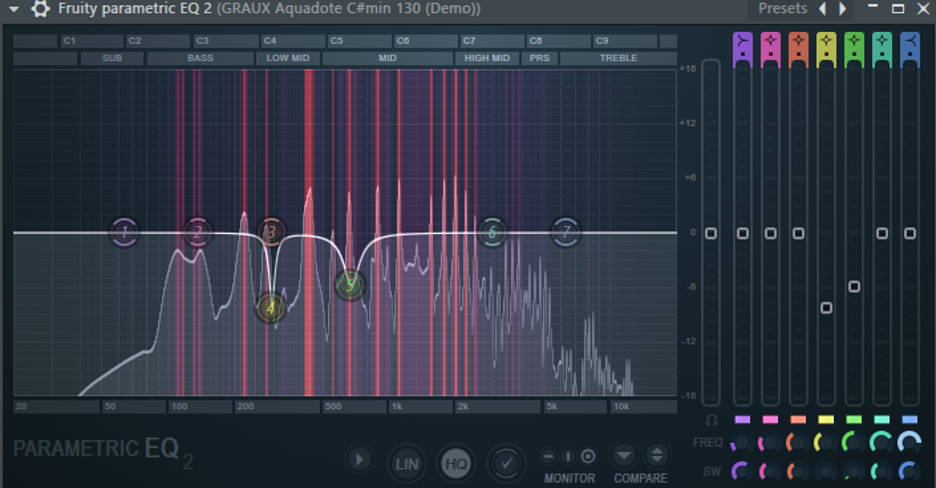936x488 pixels.
Task: Select band 7 node on EQ graph
Action: (x=566, y=232)
